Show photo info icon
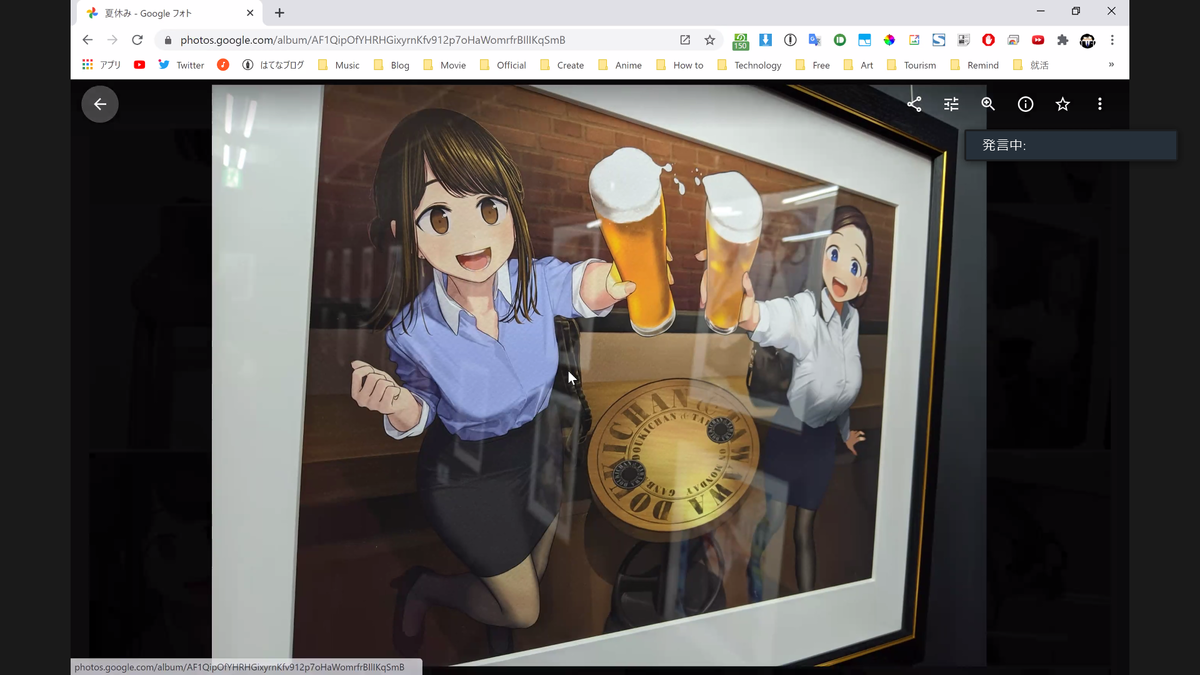The width and height of the screenshot is (1200, 675). 1025,104
